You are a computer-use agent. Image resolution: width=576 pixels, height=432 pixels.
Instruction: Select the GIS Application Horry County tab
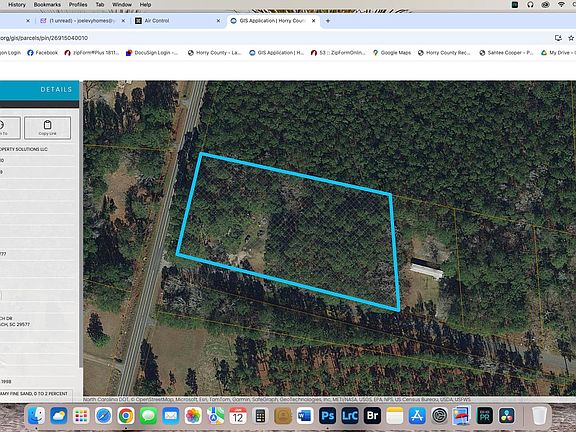273,21
